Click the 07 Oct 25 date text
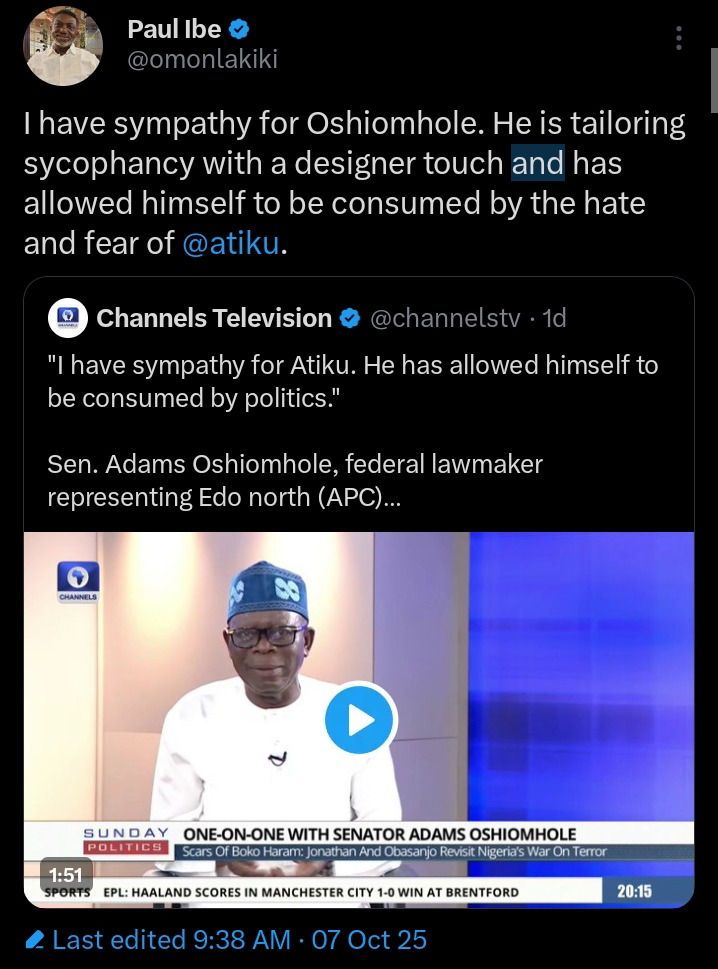This screenshot has height=969, width=718. tap(369, 941)
